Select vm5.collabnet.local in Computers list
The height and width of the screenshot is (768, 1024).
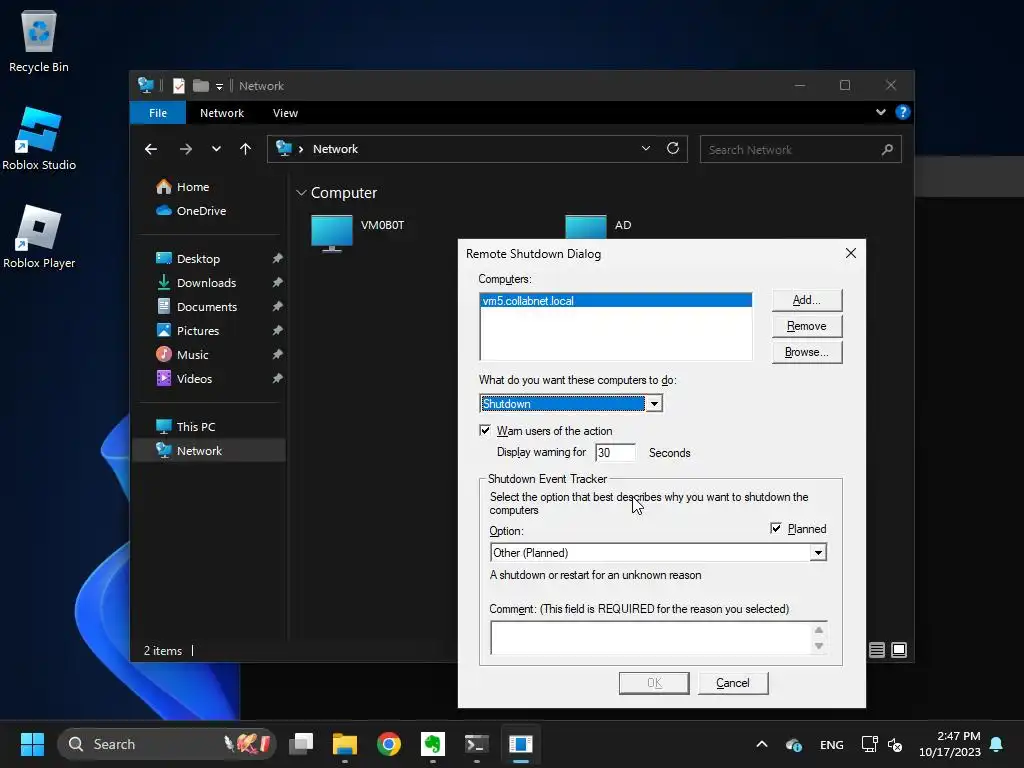pos(615,301)
